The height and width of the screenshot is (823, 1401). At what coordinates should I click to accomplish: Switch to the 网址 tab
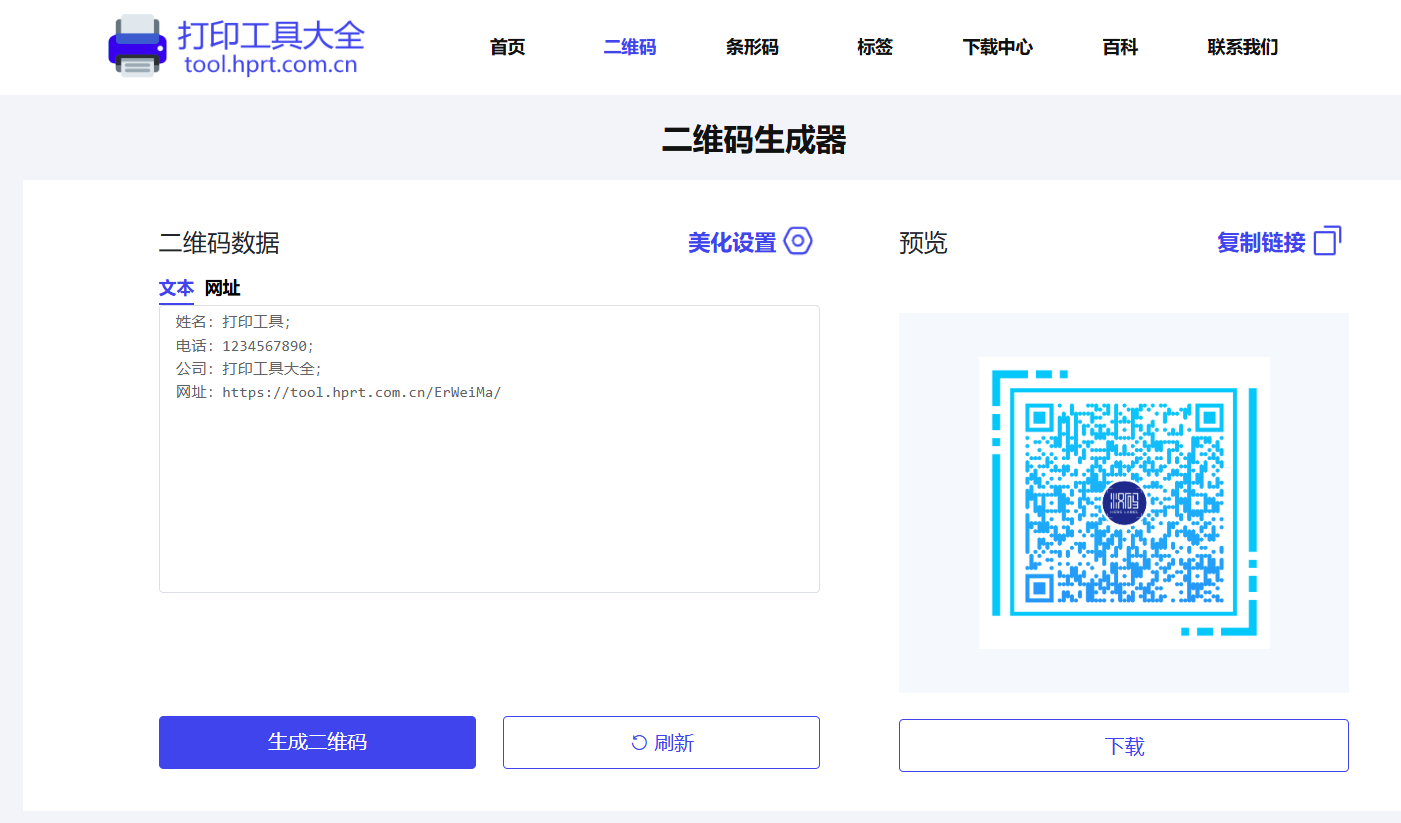[x=222, y=288]
